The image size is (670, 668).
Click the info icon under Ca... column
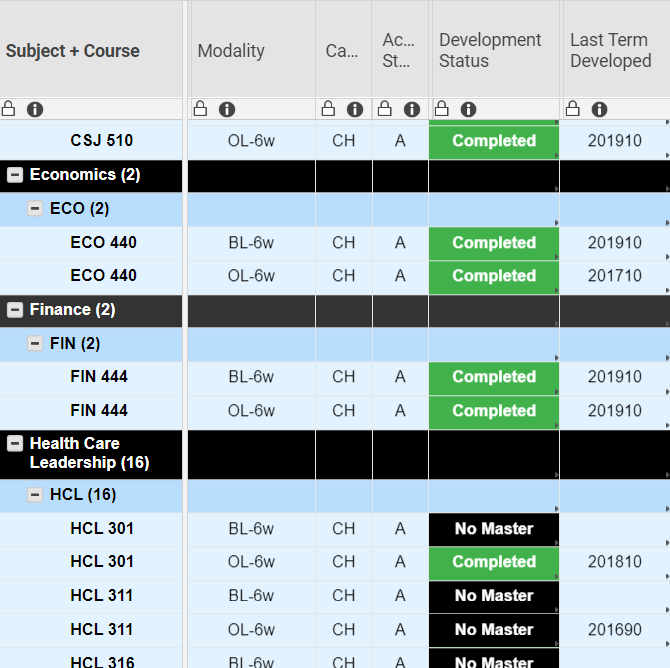355,109
